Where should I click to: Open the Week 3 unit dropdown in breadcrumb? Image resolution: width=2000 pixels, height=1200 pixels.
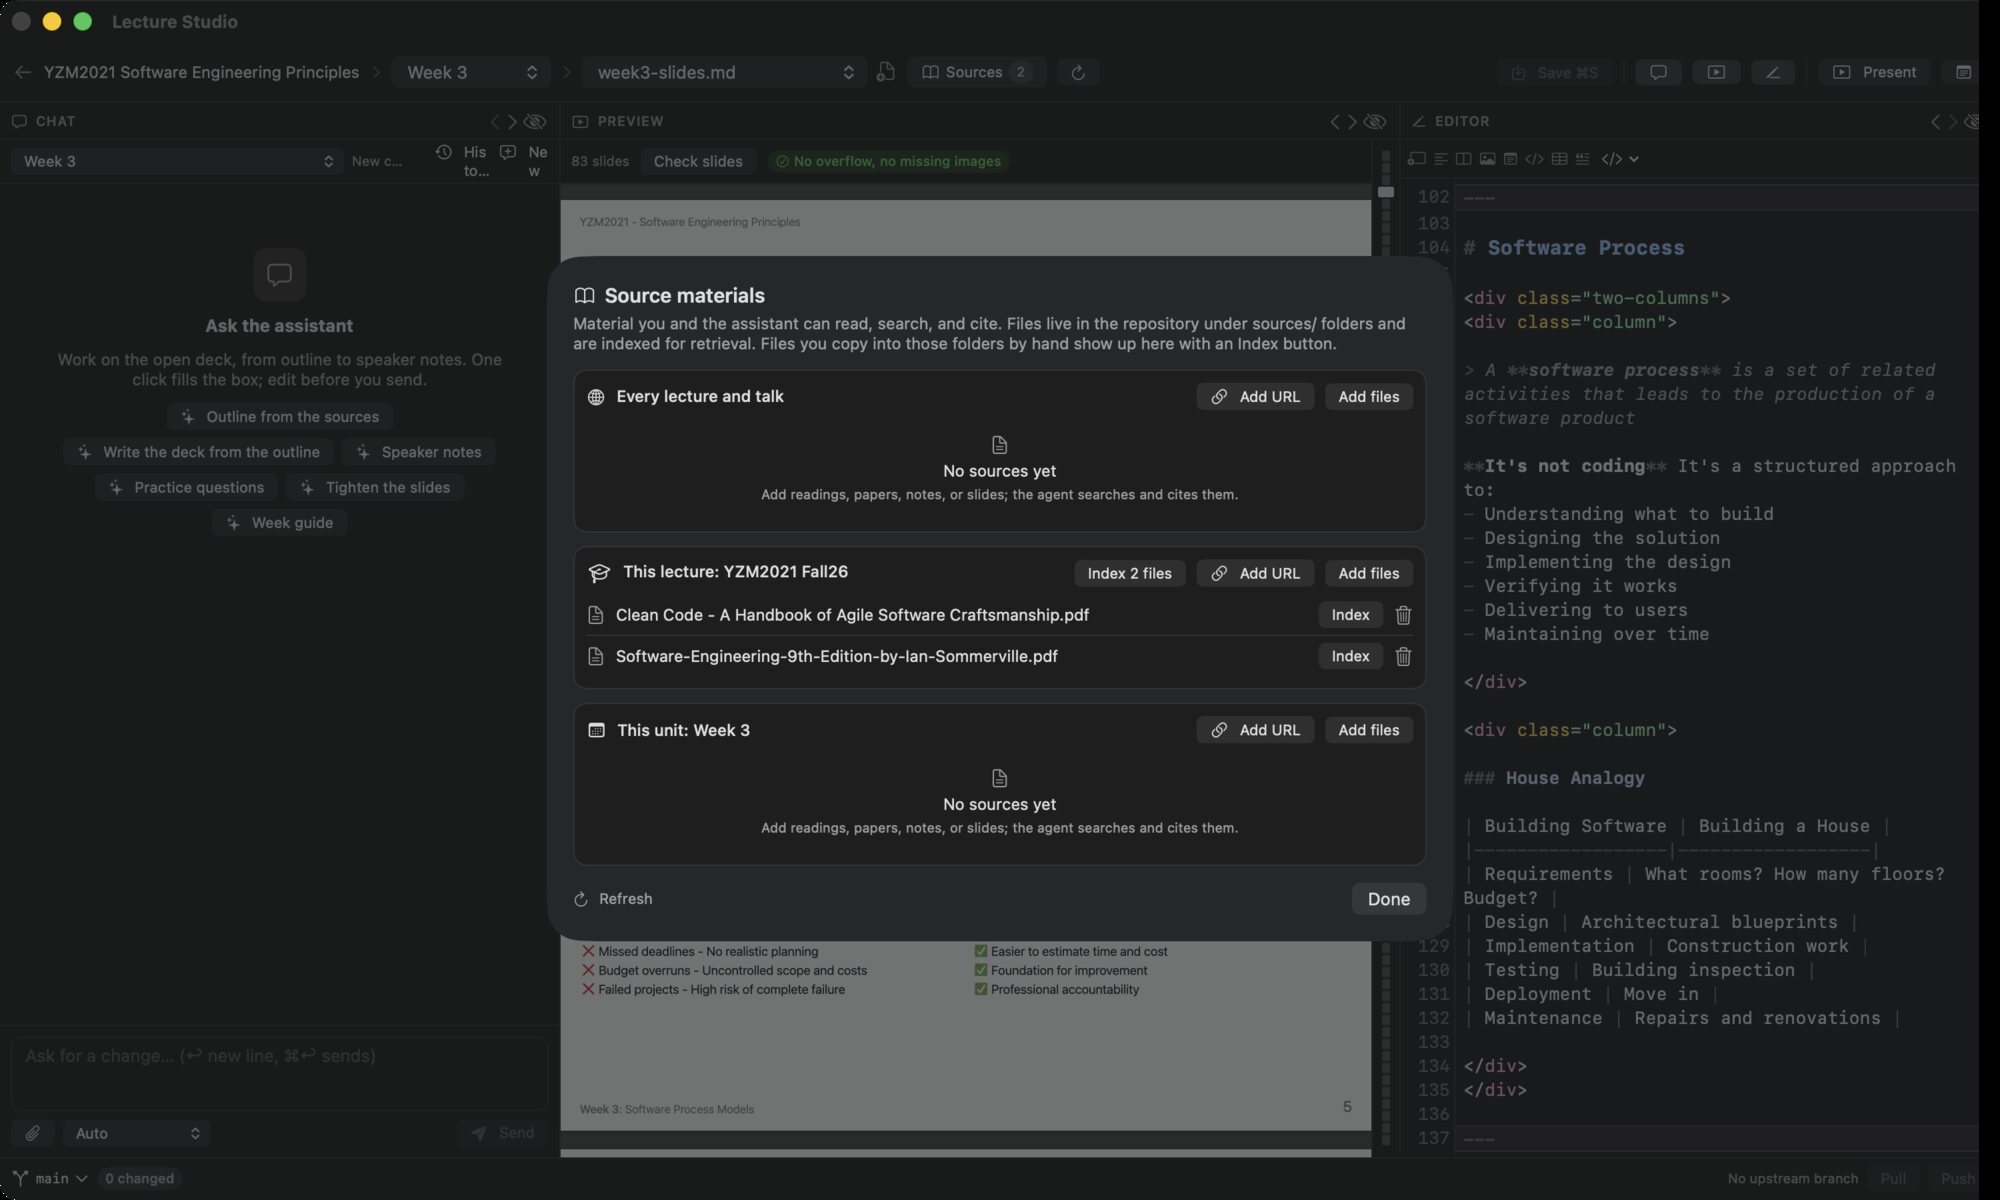tap(471, 72)
